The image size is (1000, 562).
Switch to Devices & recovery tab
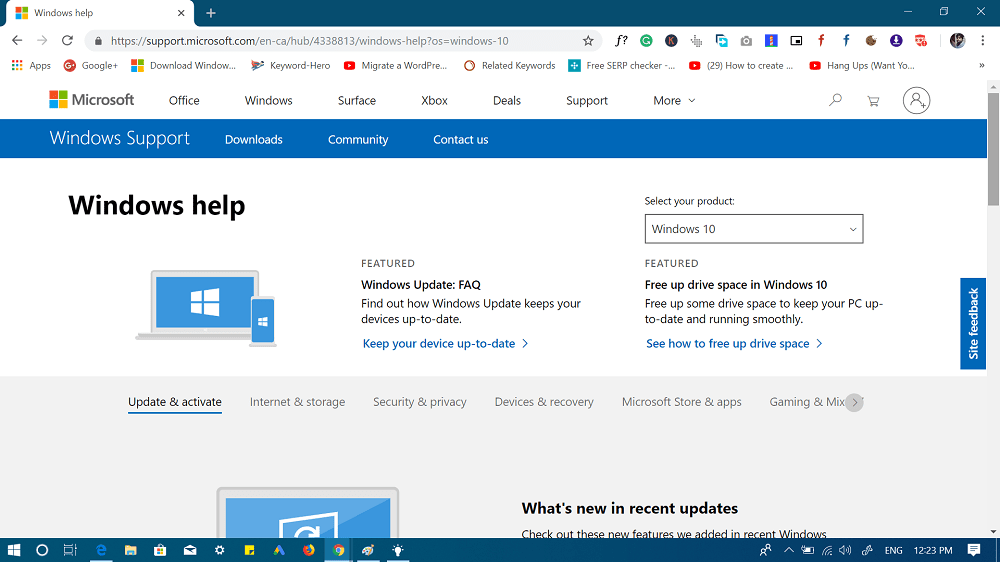point(544,402)
